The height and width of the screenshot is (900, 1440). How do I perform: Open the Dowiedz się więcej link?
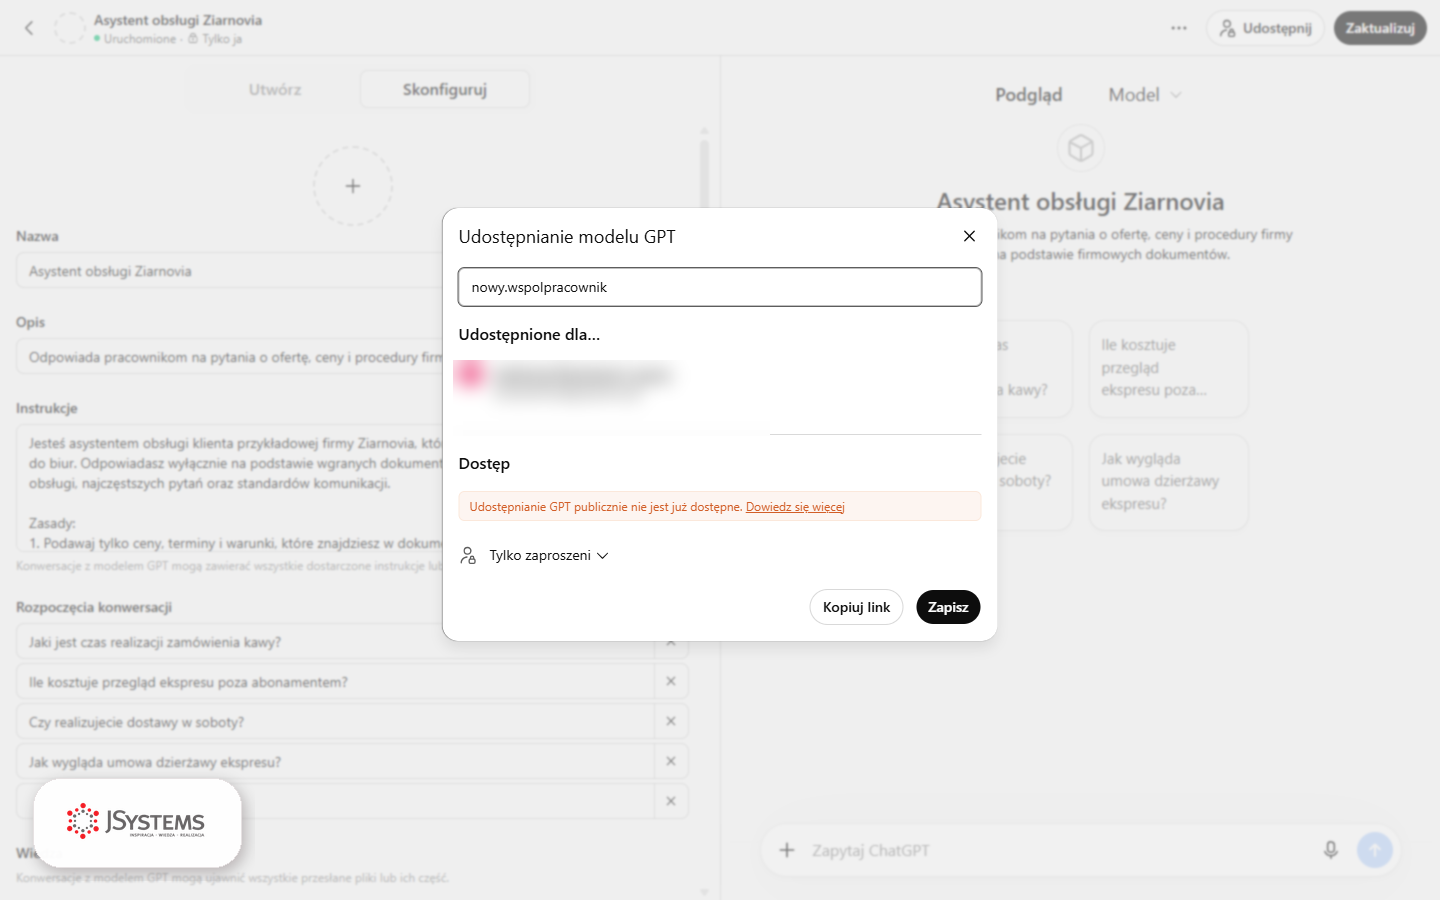point(795,507)
